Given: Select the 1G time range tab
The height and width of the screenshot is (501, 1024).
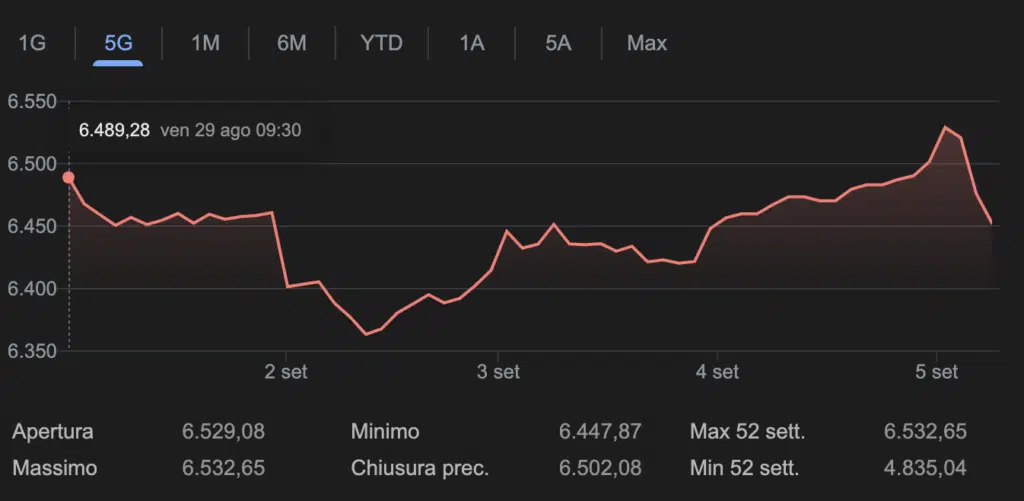Looking at the screenshot, I should pos(33,43).
